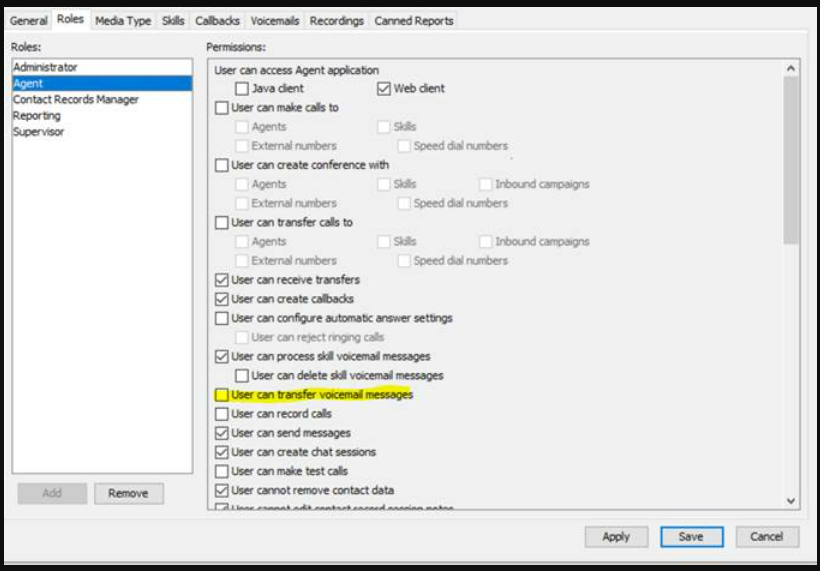The width and height of the screenshot is (820, 571).
Task: Click the permissions list scroll up arrow
Action: [x=791, y=68]
